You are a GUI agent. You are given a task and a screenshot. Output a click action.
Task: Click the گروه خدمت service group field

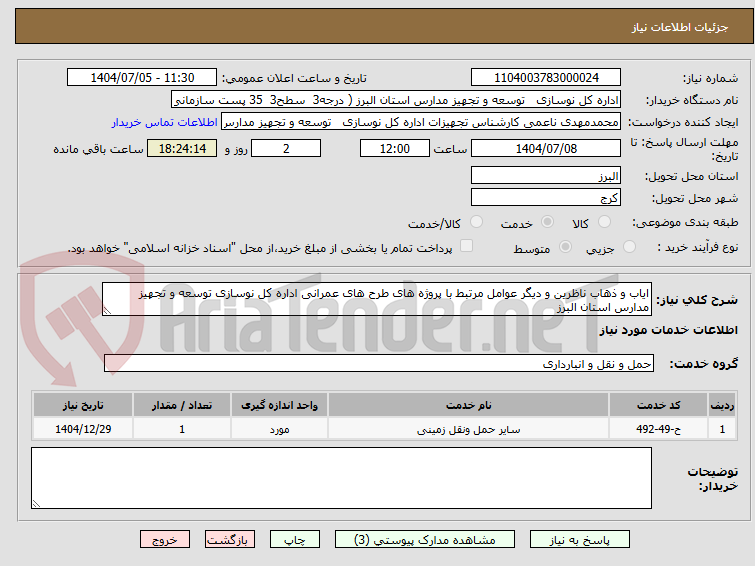tap(378, 363)
